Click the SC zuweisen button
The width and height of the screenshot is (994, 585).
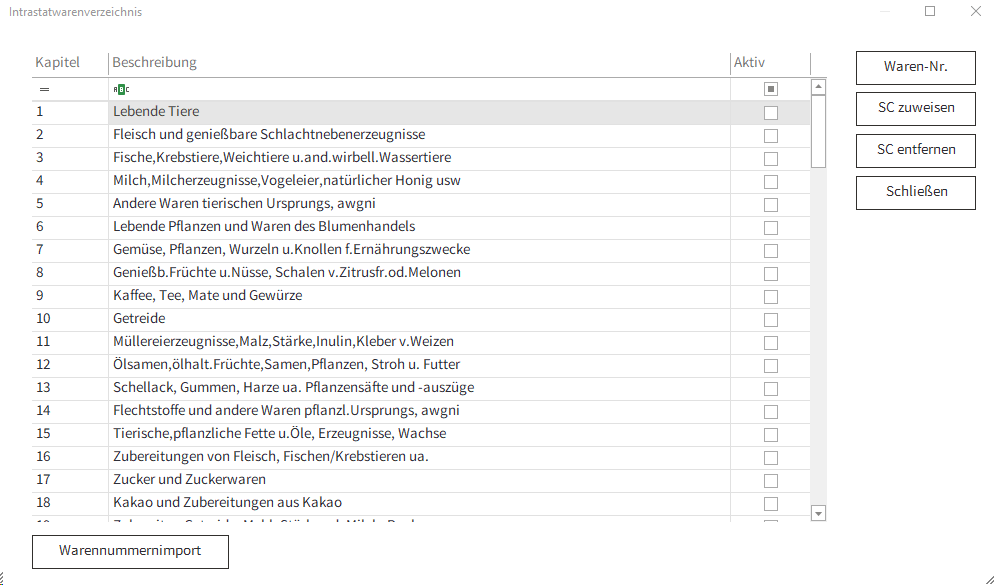[915, 108]
